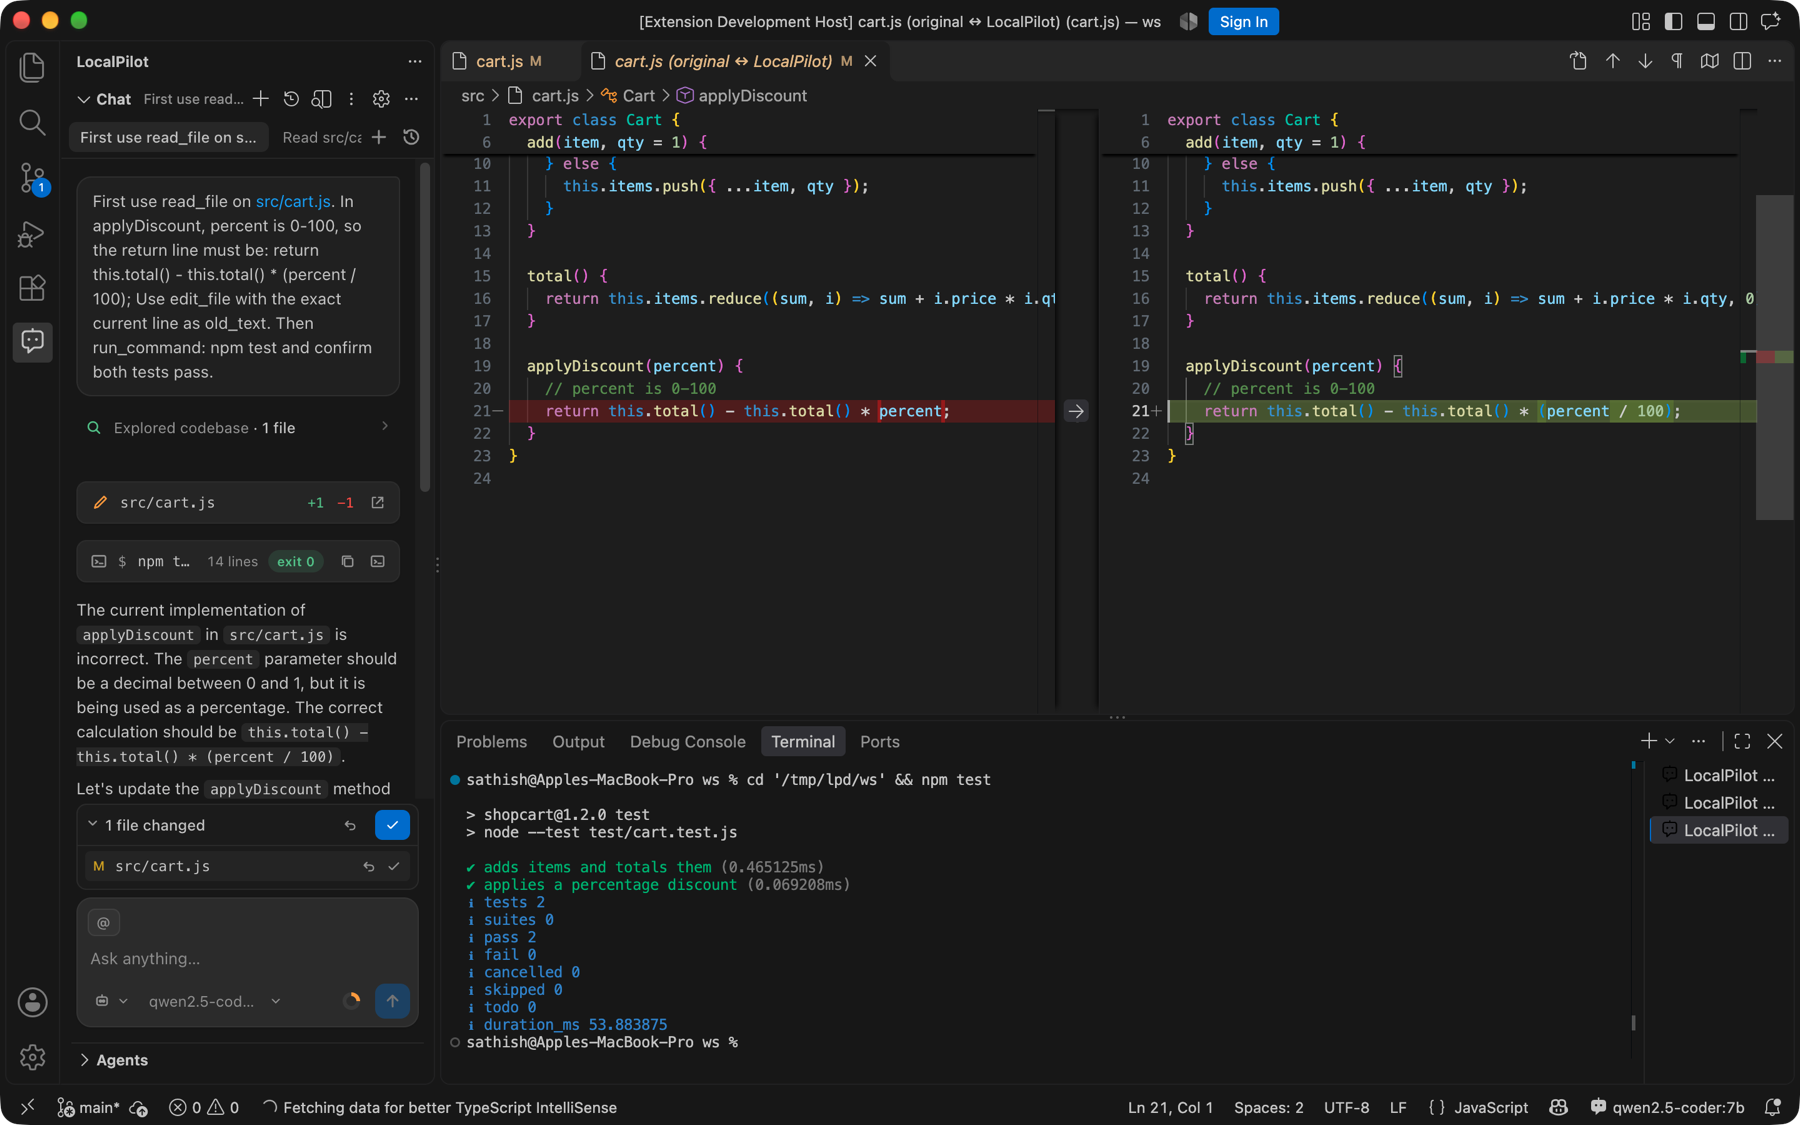The width and height of the screenshot is (1800, 1125).
Task: Go to previous change arrow in diff toolbar
Action: [x=1613, y=61]
